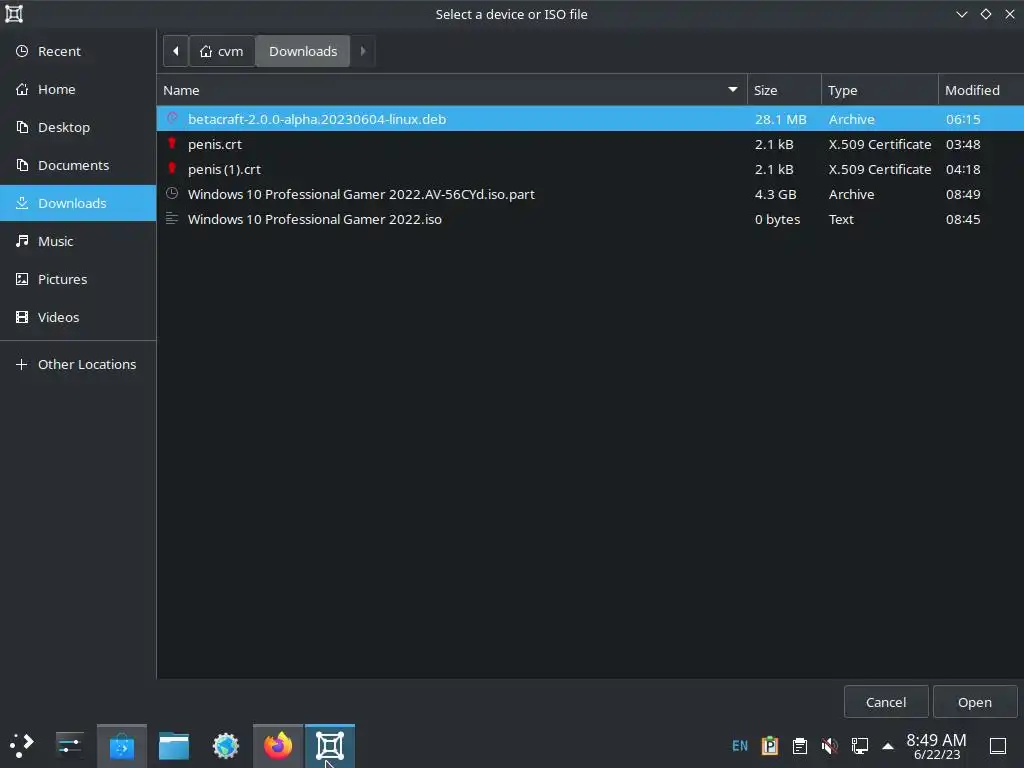Click the betacraft deb package icon

pos(172,118)
